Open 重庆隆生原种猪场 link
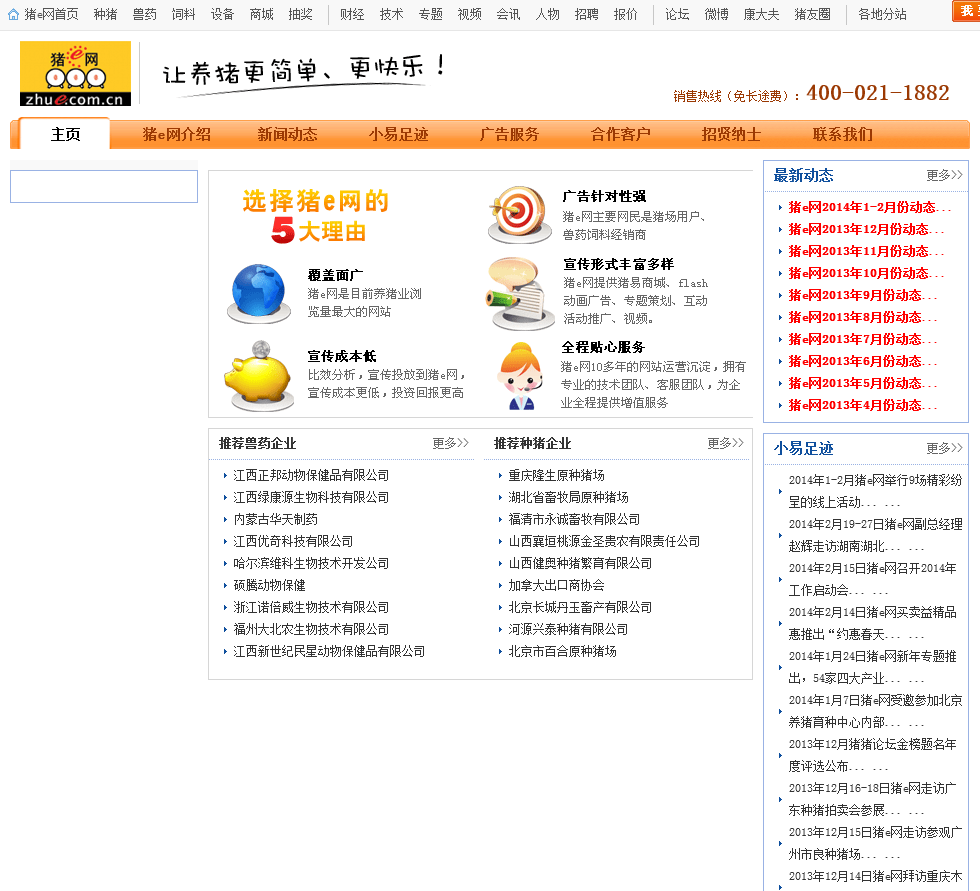Viewport: 980px width, 891px height. (x=556, y=475)
